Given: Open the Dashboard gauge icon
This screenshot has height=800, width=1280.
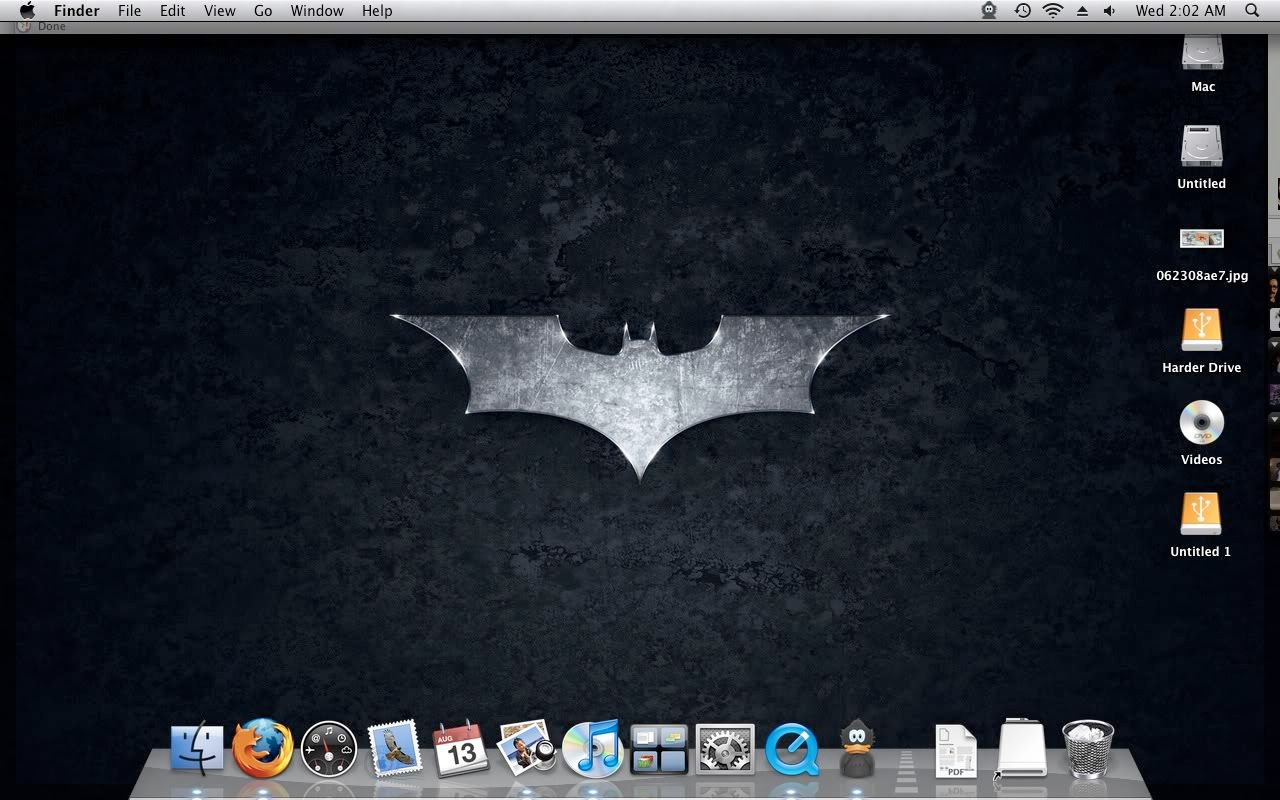Looking at the screenshot, I should (x=328, y=749).
